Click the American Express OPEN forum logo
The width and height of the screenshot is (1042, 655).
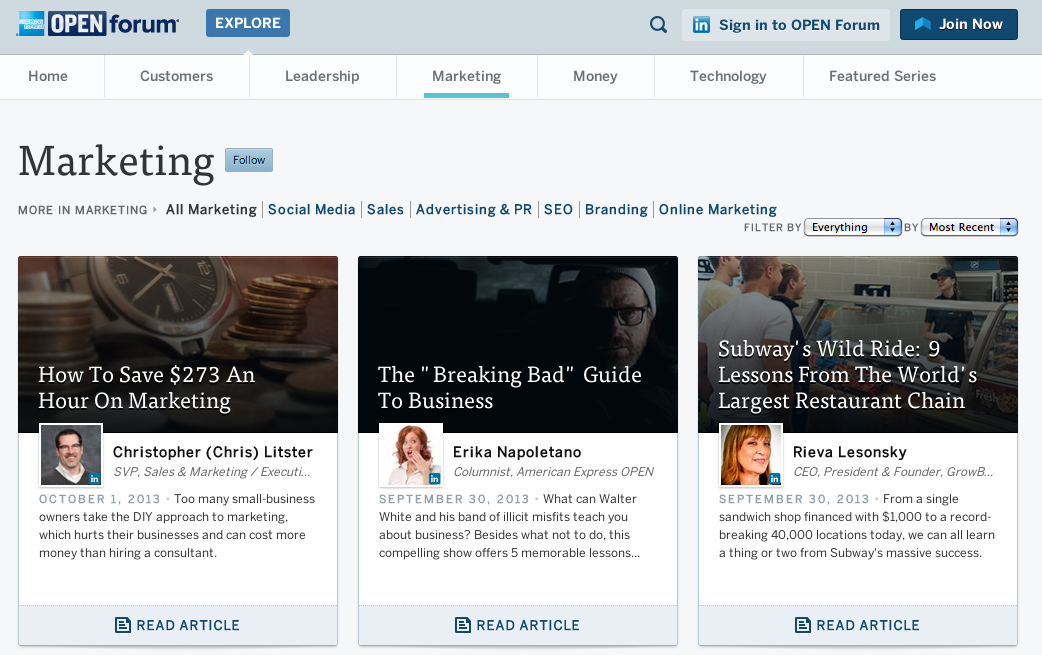[98, 24]
